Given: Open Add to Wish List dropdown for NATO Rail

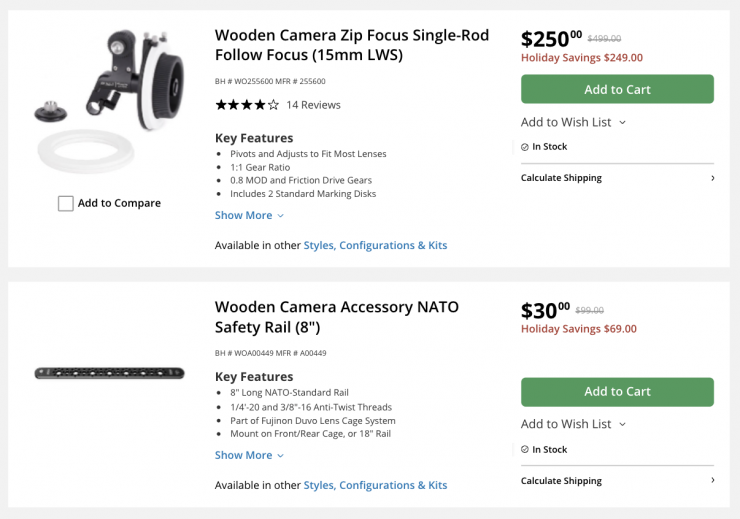Looking at the screenshot, I should pyautogui.click(x=573, y=424).
